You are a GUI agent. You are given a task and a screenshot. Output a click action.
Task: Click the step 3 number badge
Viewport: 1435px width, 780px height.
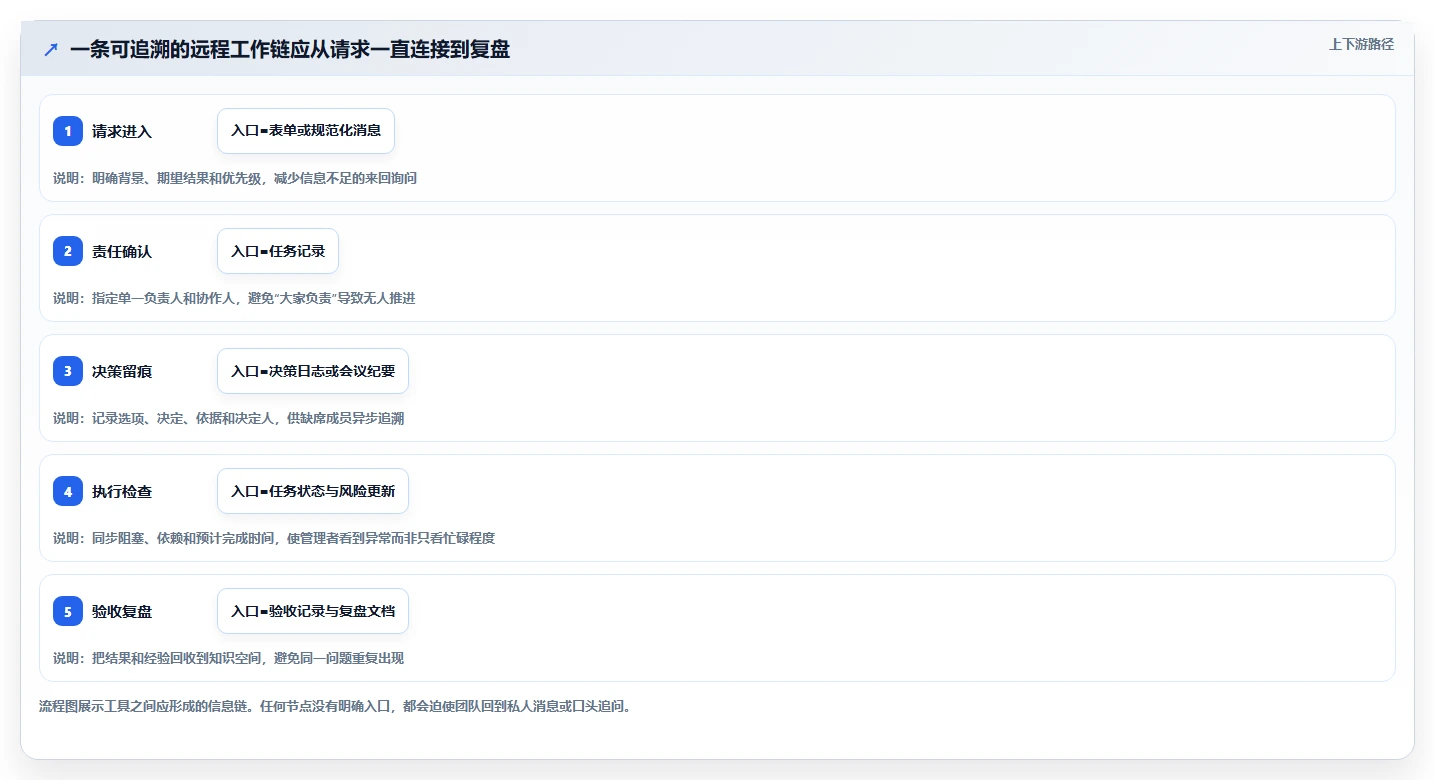point(68,371)
